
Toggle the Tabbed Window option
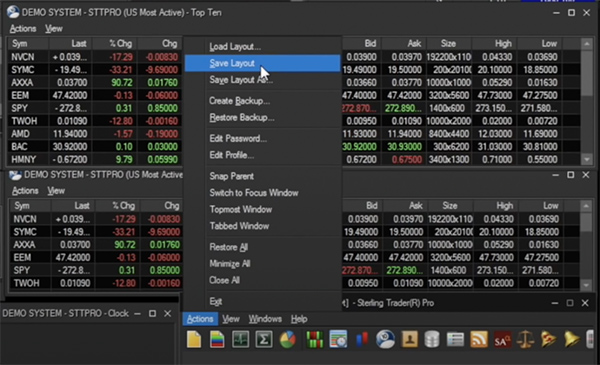click(262, 226)
